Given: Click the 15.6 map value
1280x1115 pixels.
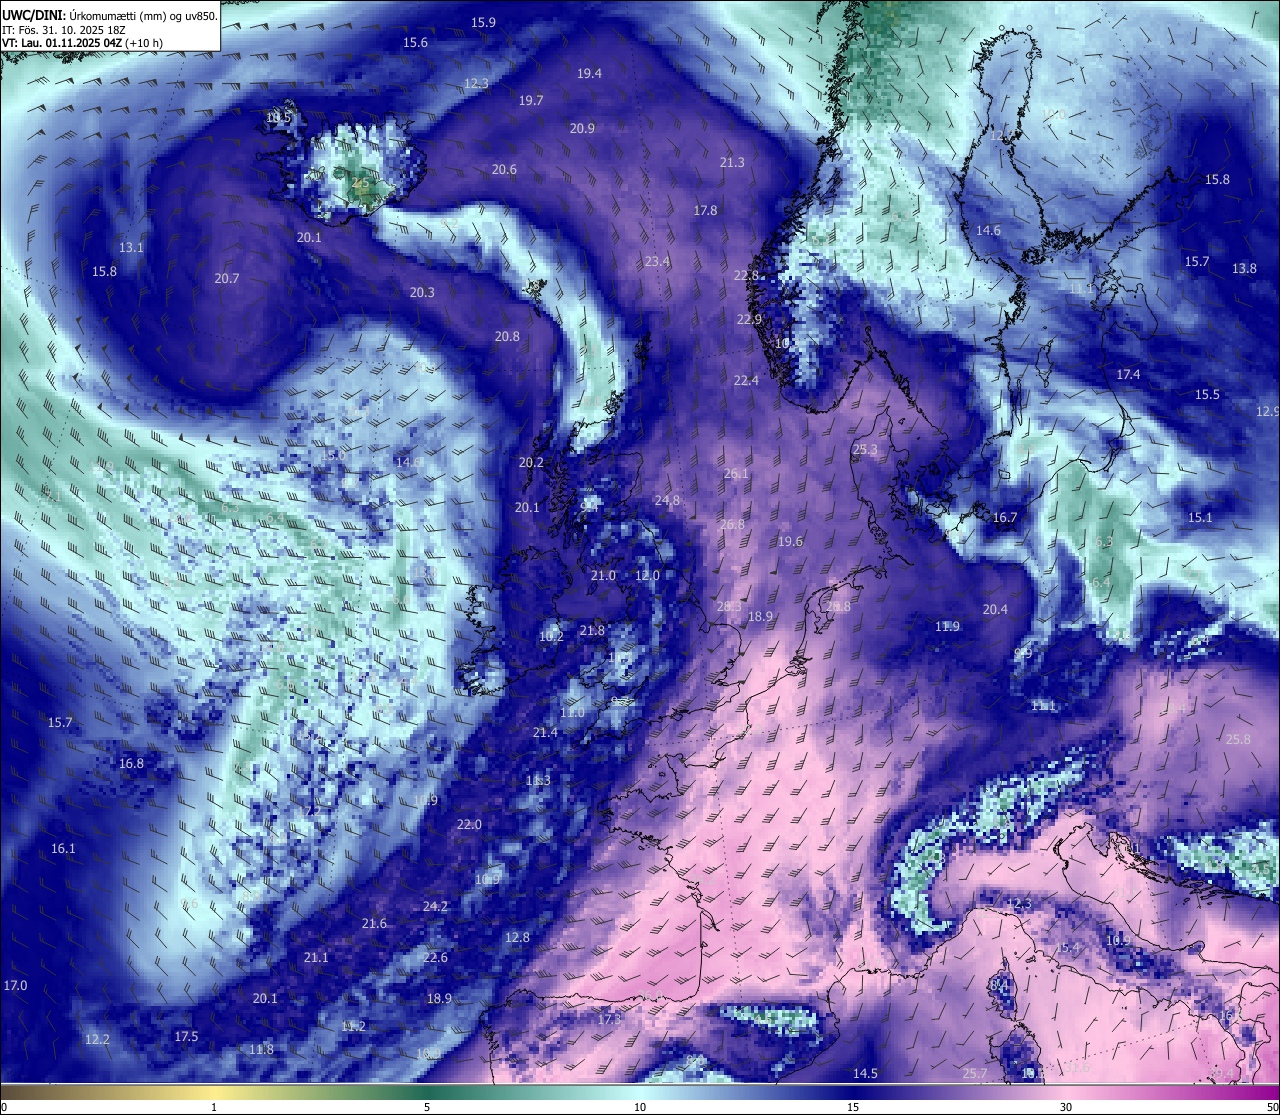Looking at the screenshot, I should click(x=416, y=42).
